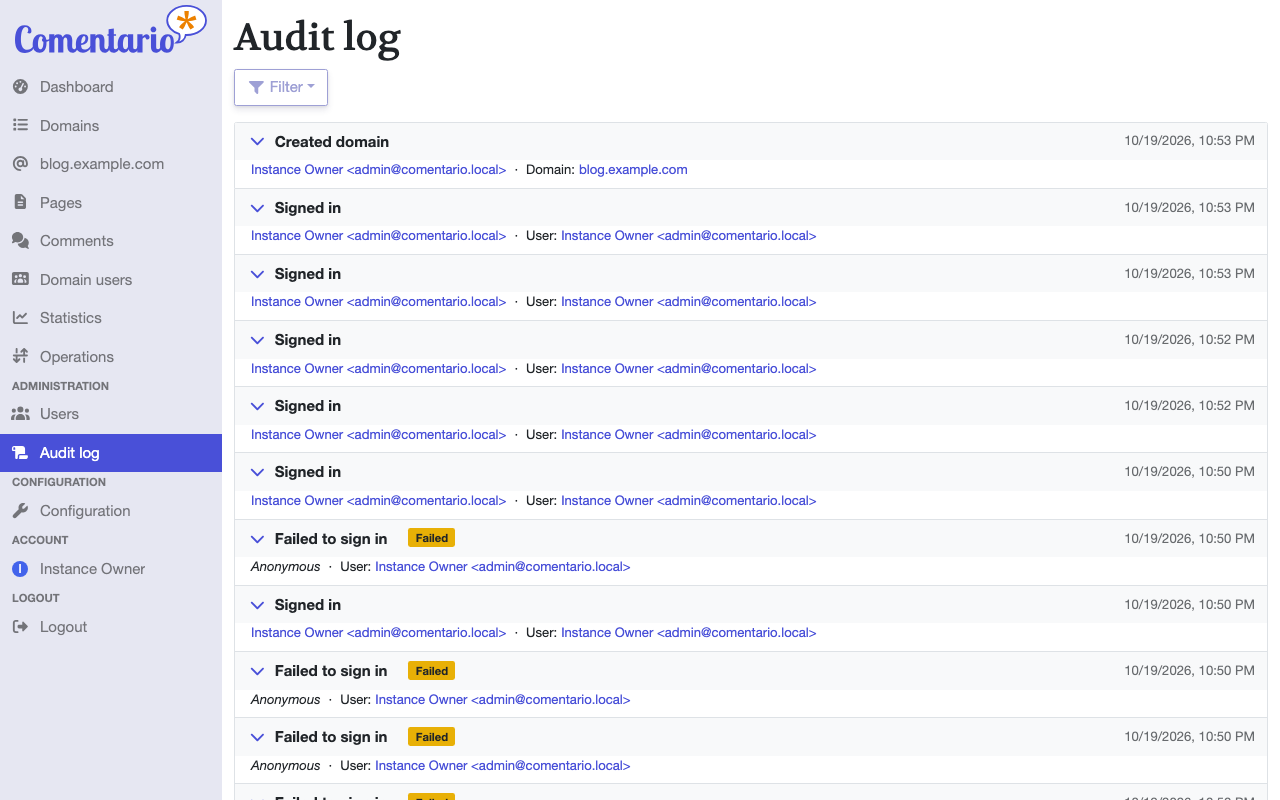Click the Configuration wrench icon
Screen dimensions: 1280x800
pos(20,511)
